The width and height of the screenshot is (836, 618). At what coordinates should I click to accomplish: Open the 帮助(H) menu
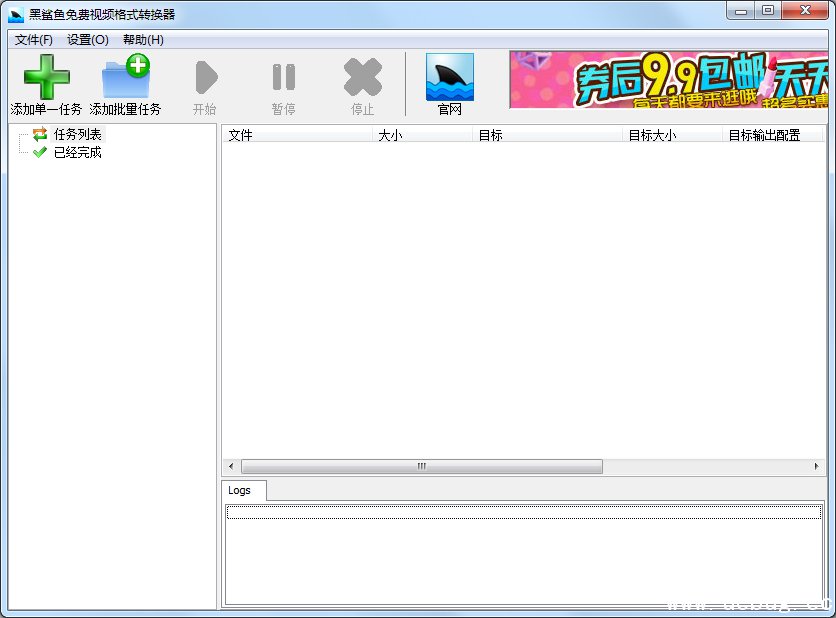point(143,40)
